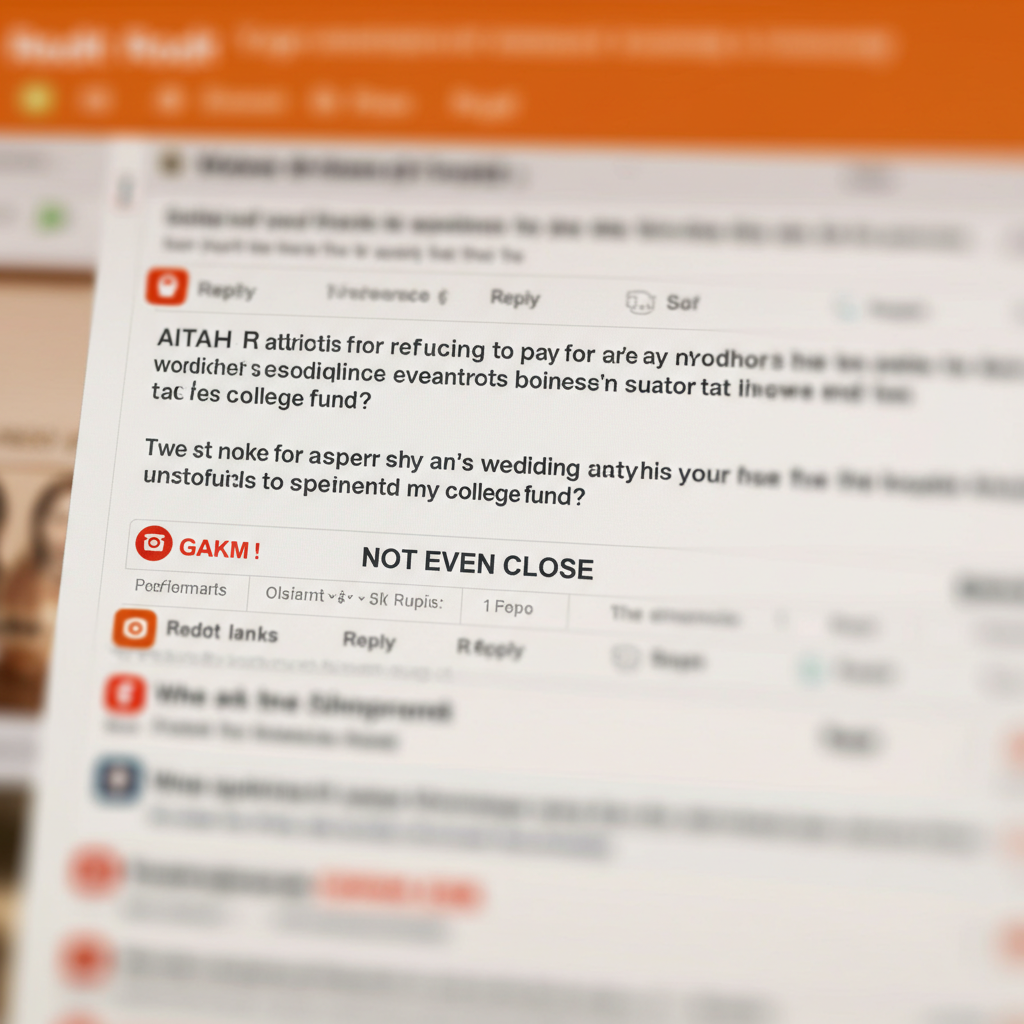Expand the Olsiarnt dropdown chevron
Screen dimensions: 1024x1024
[x=332, y=596]
